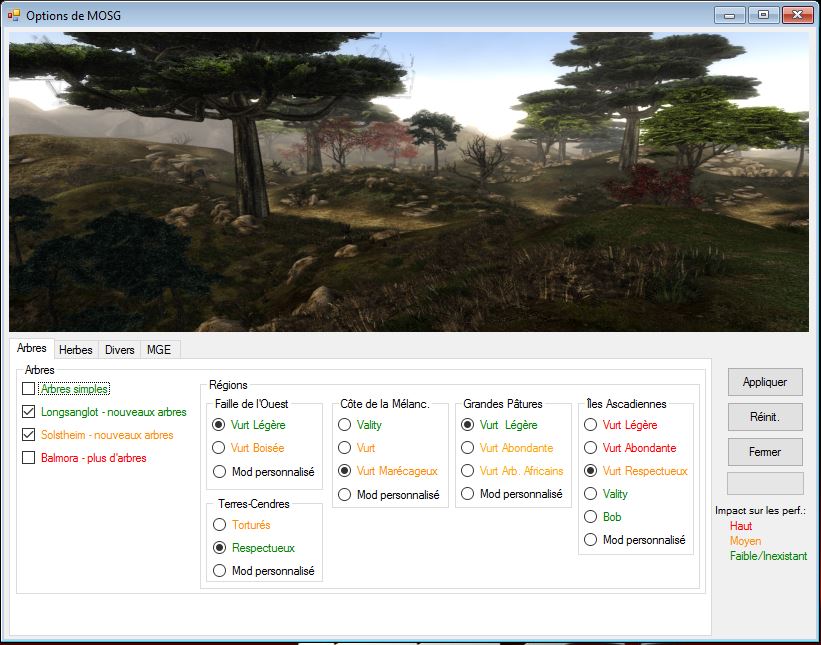Click the landscape preview image
This screenshot has height=645, width=821.
(x=409, y=182)
